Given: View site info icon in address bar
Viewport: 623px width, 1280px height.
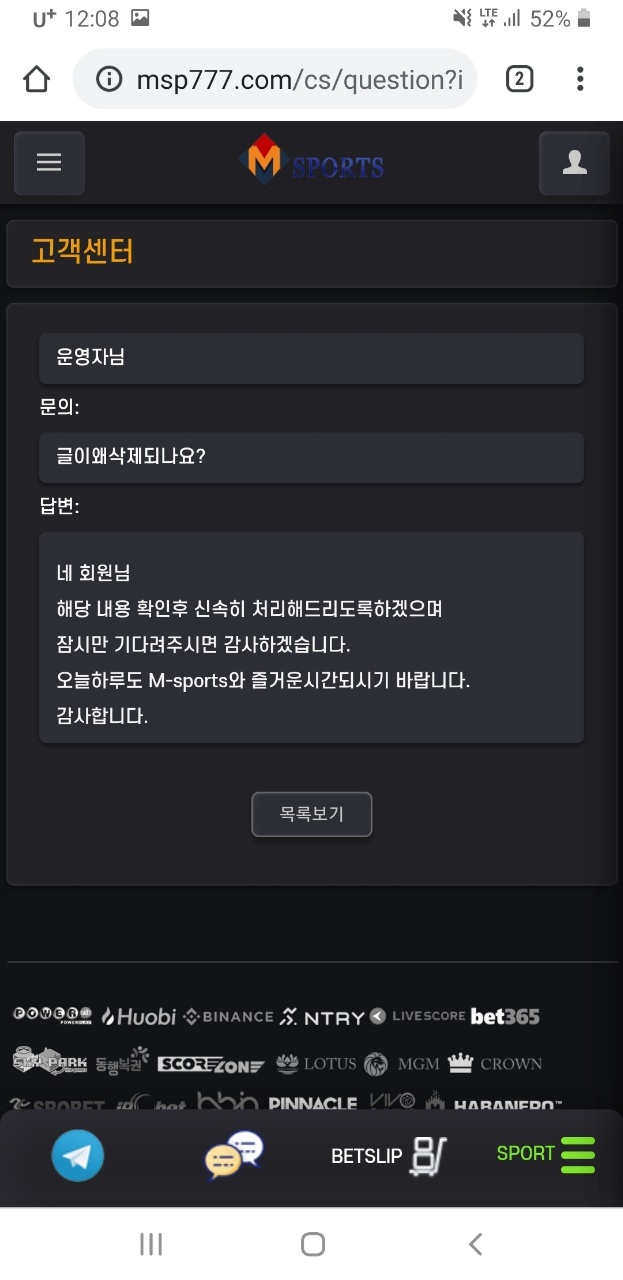Looking at the screenshot, I should pyautogui.click(x=108, y=79).
